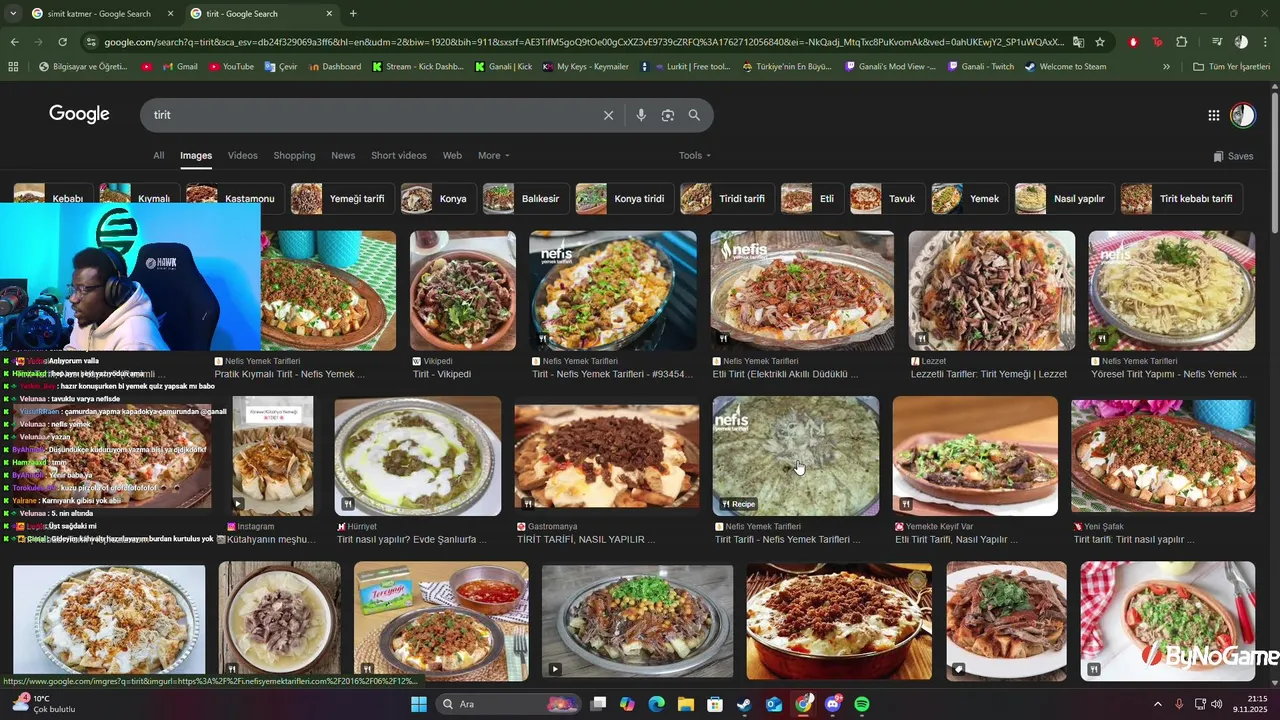The width and height of the screenshot is (1280, 720).
Task: Open a new tab with the plus button
Action: pyautogui.click(x=353, y=14)
